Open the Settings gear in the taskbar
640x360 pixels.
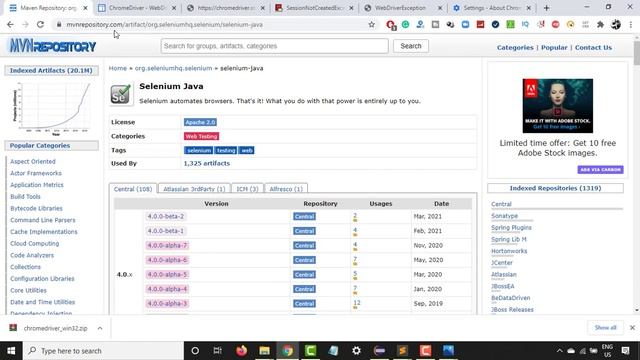pos(356,351)
